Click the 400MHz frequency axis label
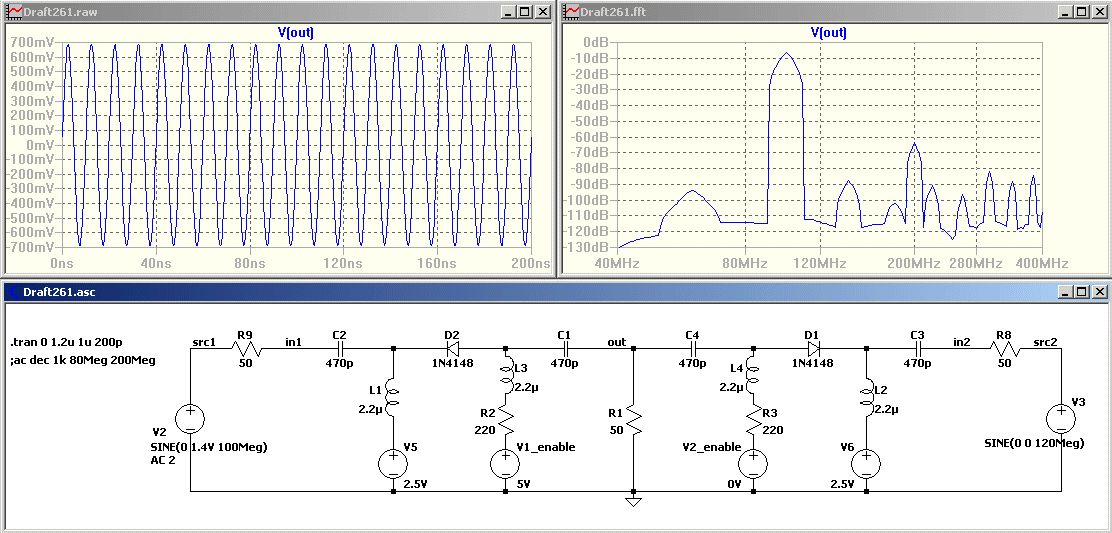 coord(1042,264)
